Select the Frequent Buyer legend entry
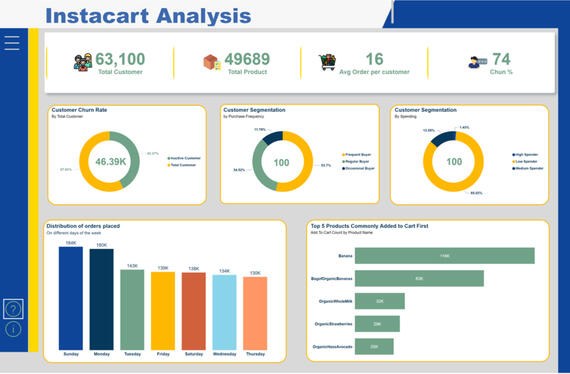Image resolution: width=570 pixels, height=374 pixels. [x=356, y=154]
